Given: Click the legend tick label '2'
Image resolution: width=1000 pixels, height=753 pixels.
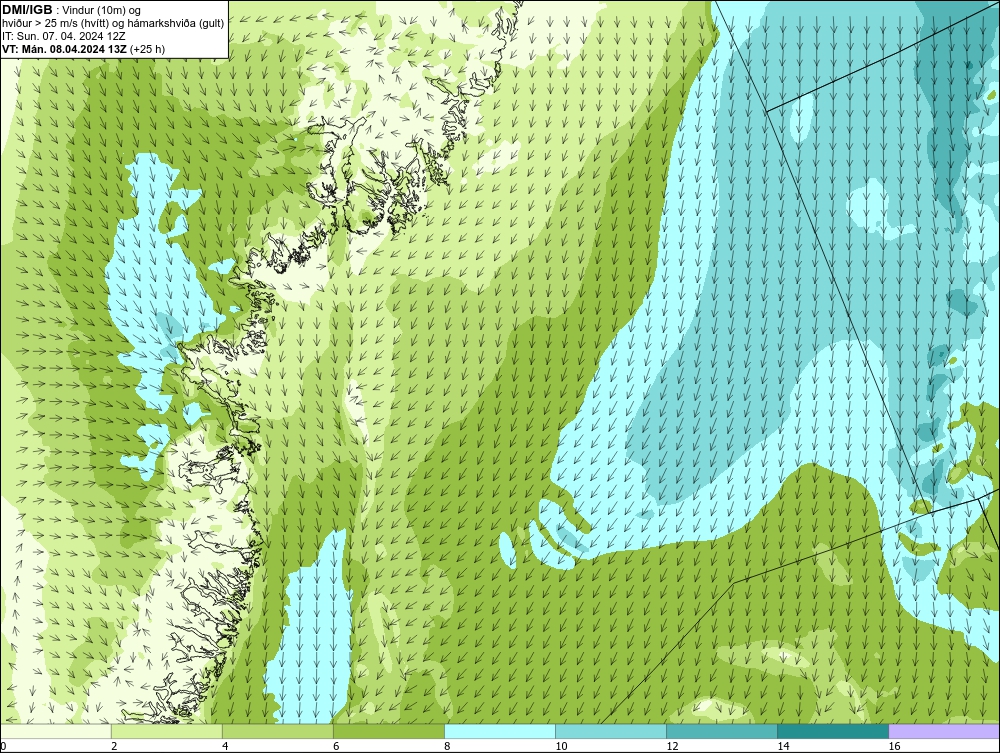Looking at the screenshot, I should 114,747.
